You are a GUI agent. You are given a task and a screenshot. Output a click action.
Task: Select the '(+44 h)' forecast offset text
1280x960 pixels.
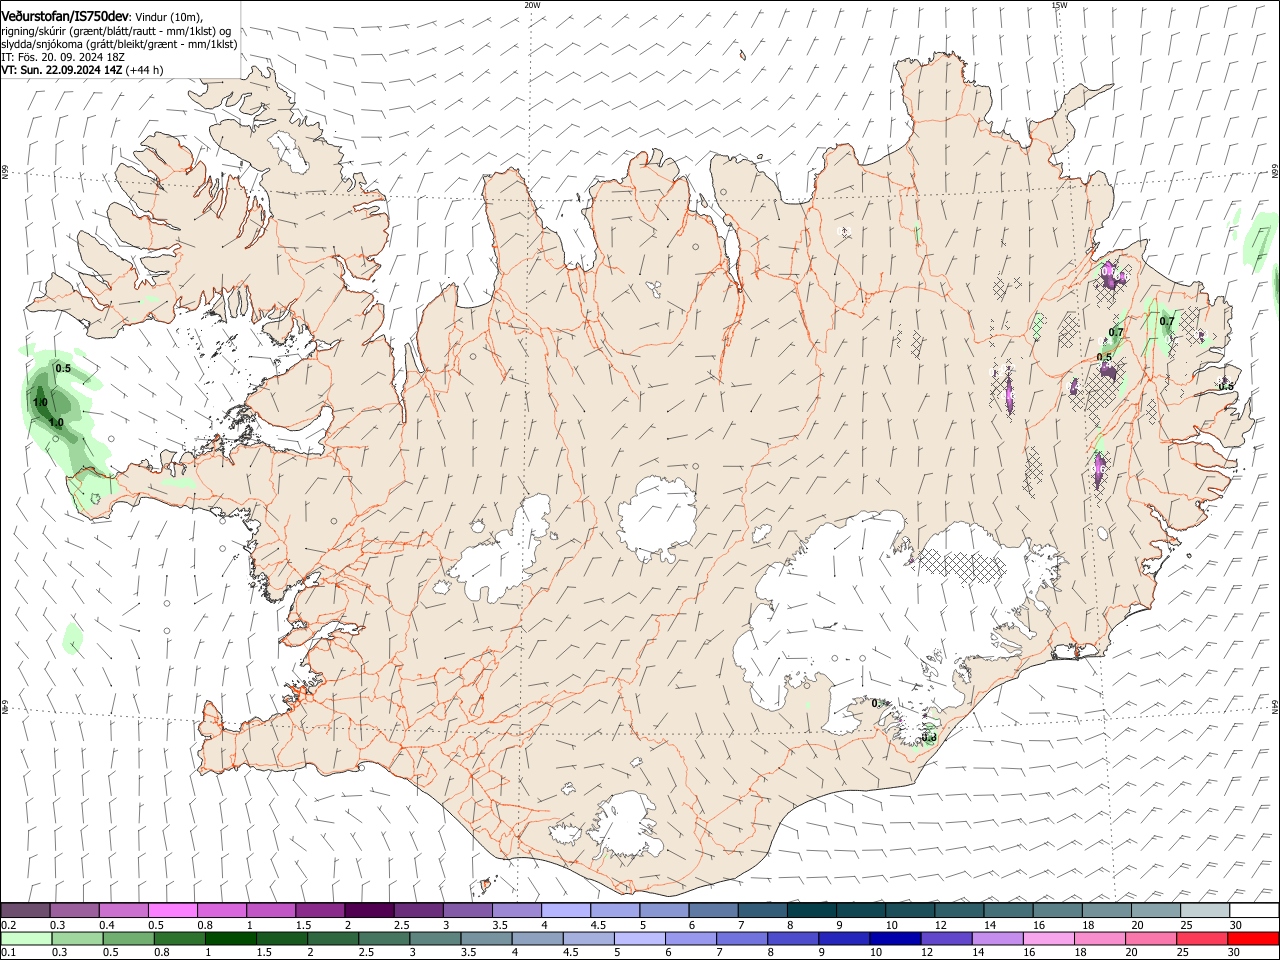pyautogui.click(x=144, y=70)
